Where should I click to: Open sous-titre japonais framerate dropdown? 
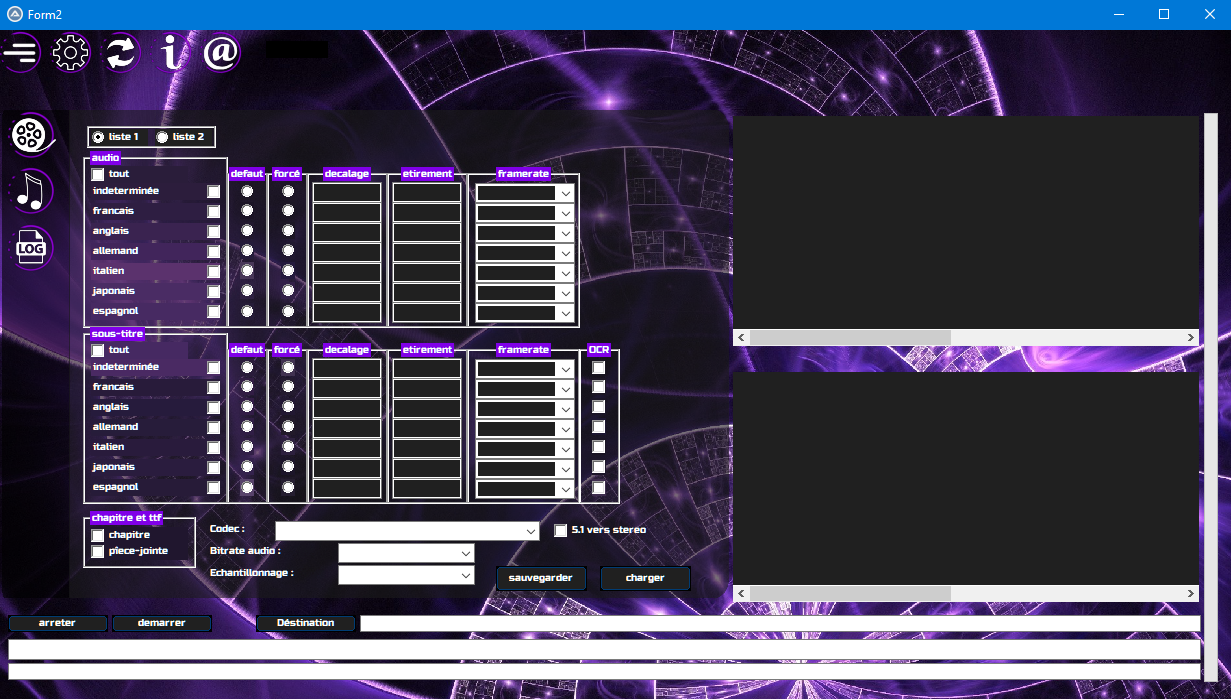pyautogui.click(x=565, y=469)
